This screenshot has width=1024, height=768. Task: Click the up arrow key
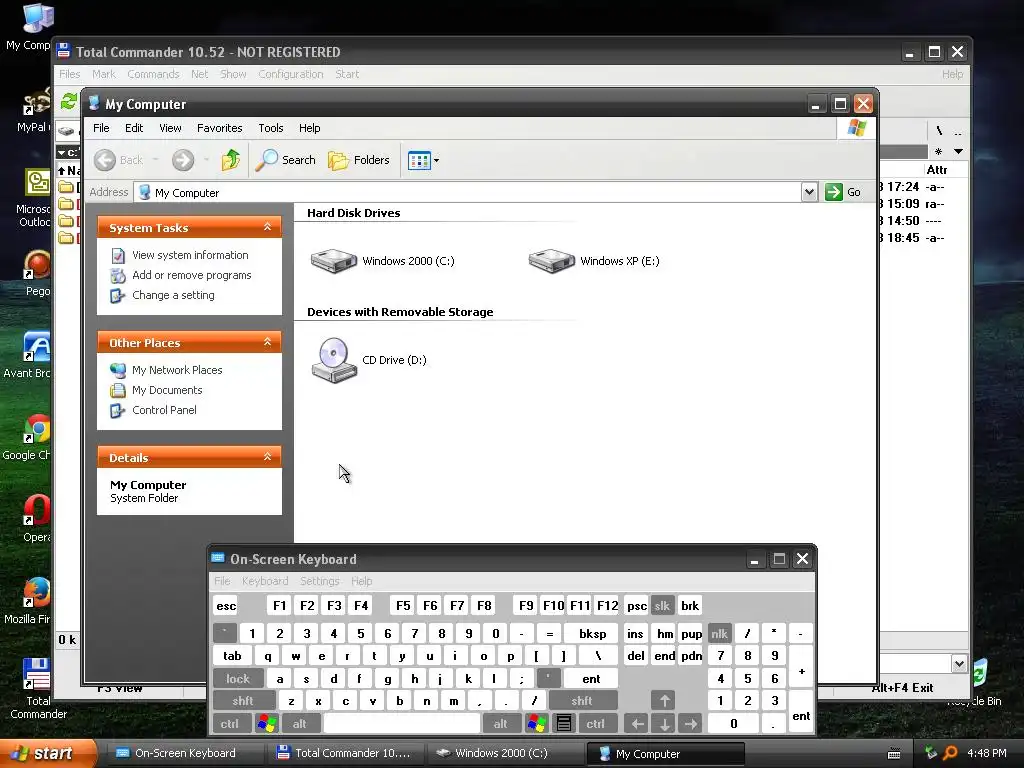pos(664,701)
